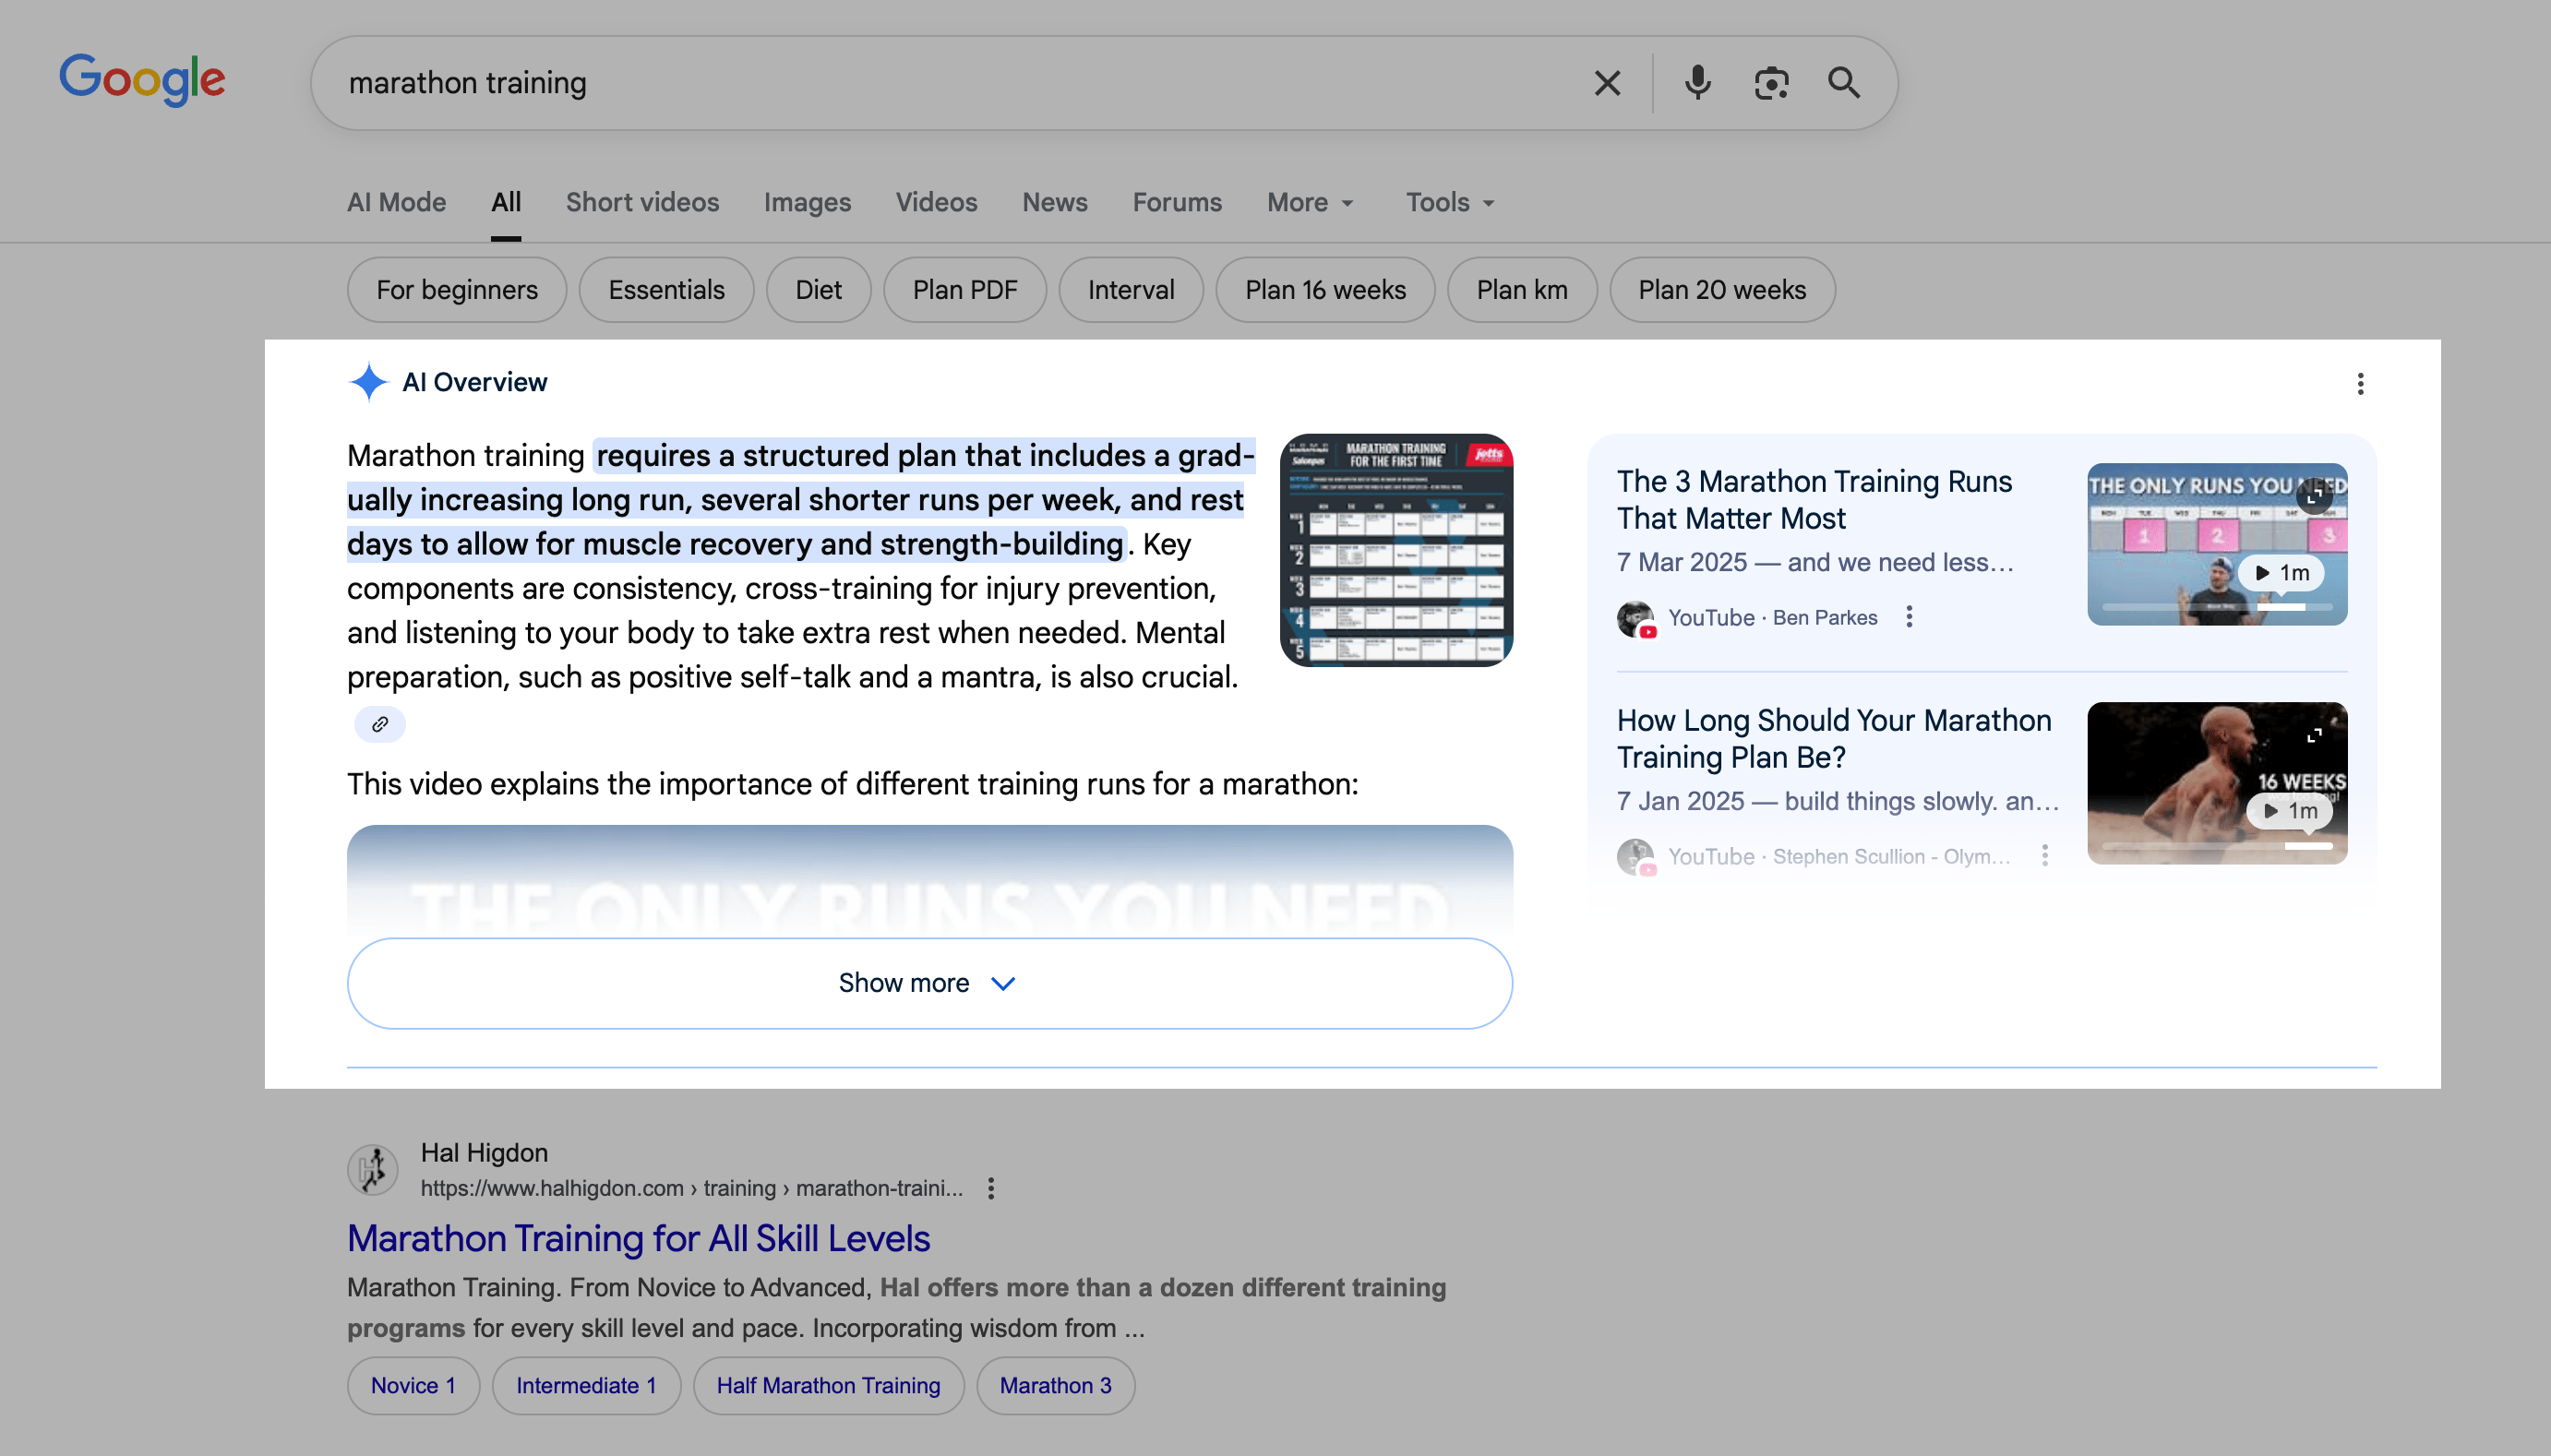Viewport: 2551px width, 1456px height.
Task: Open How Long Should Your Marathon link
Action: tap(1834, 739)
